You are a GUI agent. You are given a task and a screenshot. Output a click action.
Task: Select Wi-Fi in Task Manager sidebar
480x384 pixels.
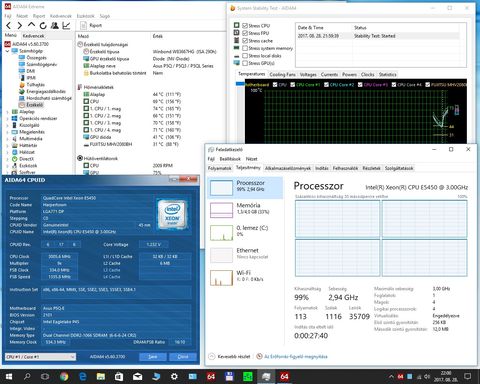(x=245, y=277)
